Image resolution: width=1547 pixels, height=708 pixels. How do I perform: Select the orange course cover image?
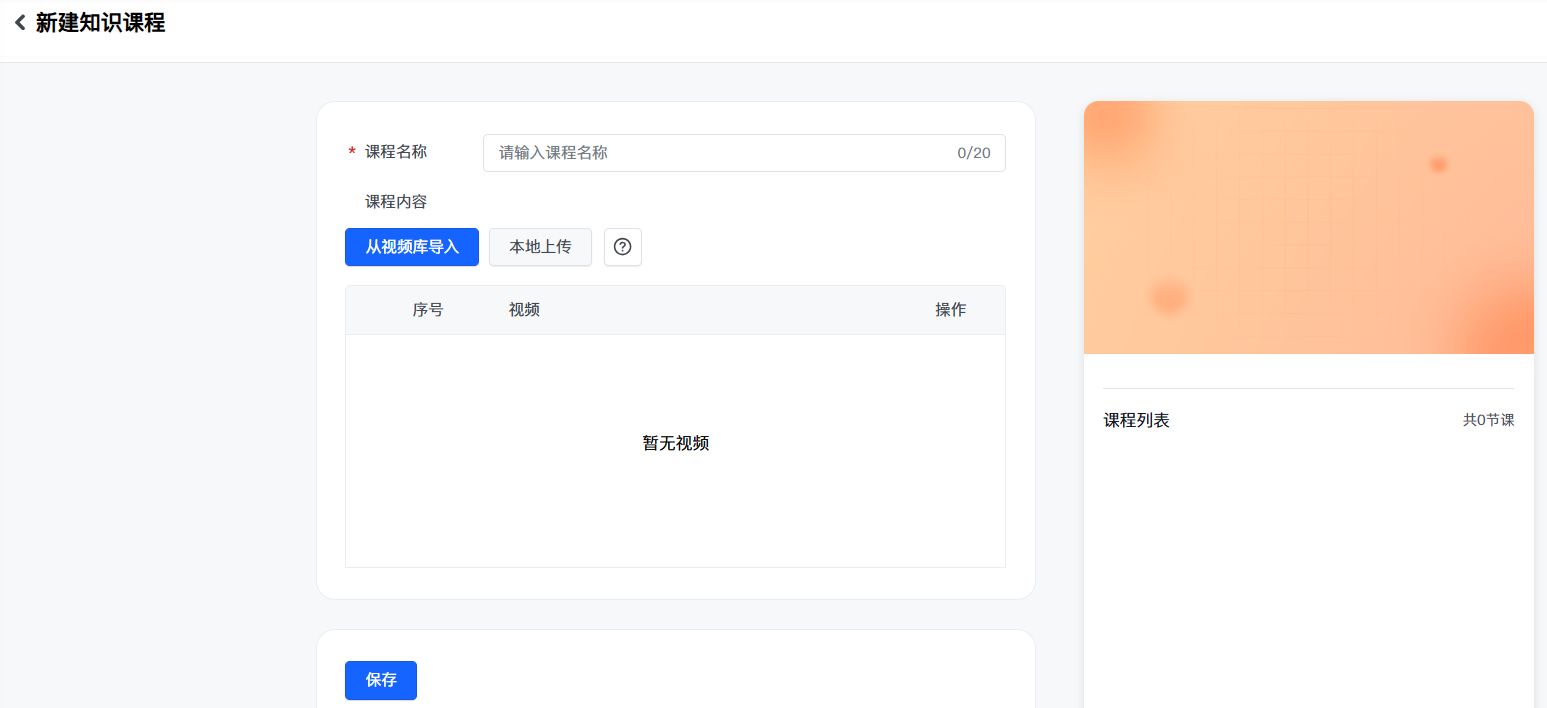click(x=1308, y=228)
